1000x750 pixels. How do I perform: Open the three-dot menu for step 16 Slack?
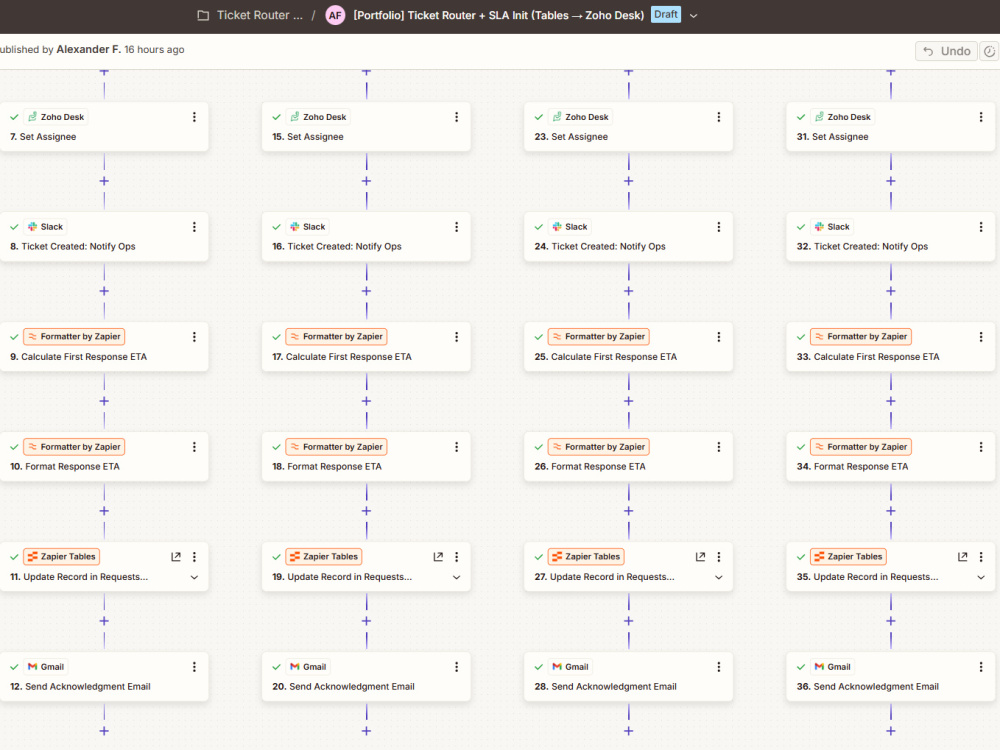pos(457,227)
